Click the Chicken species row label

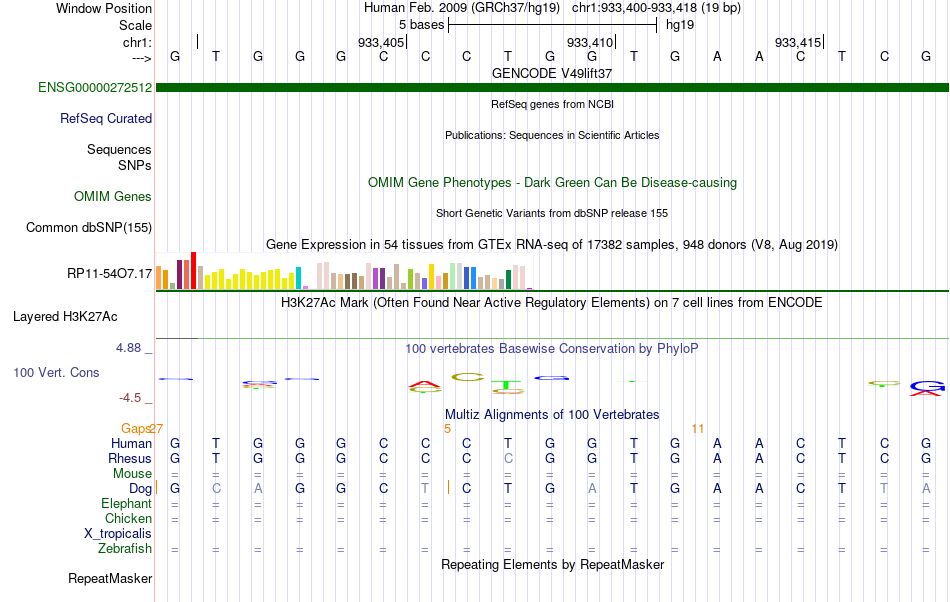pyautogui.click(x=128, y=518)
